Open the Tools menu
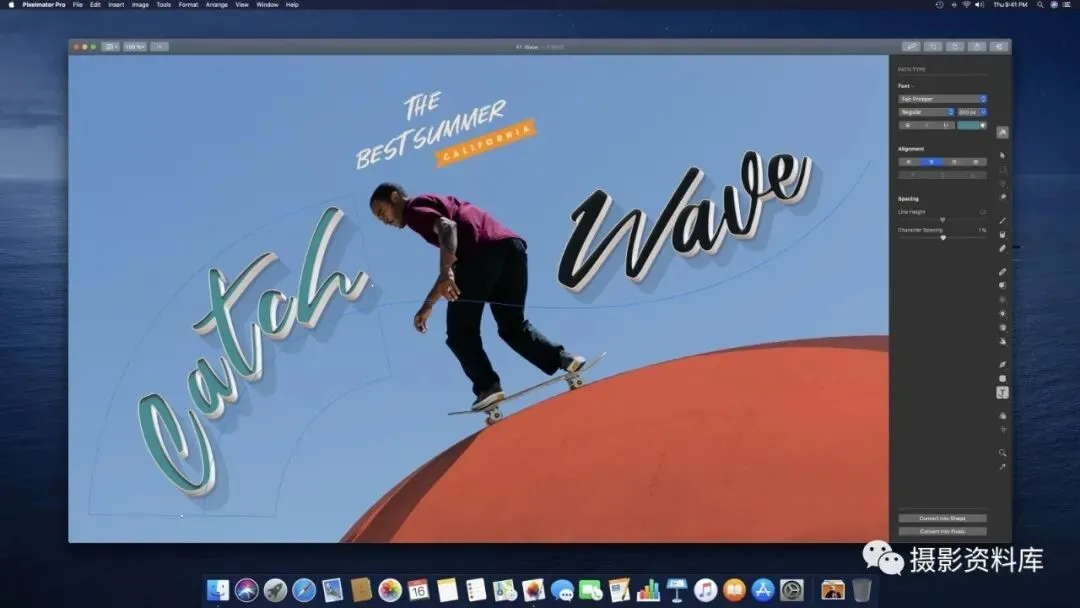This screenshot has height=608, width=1080. (163, 5)
